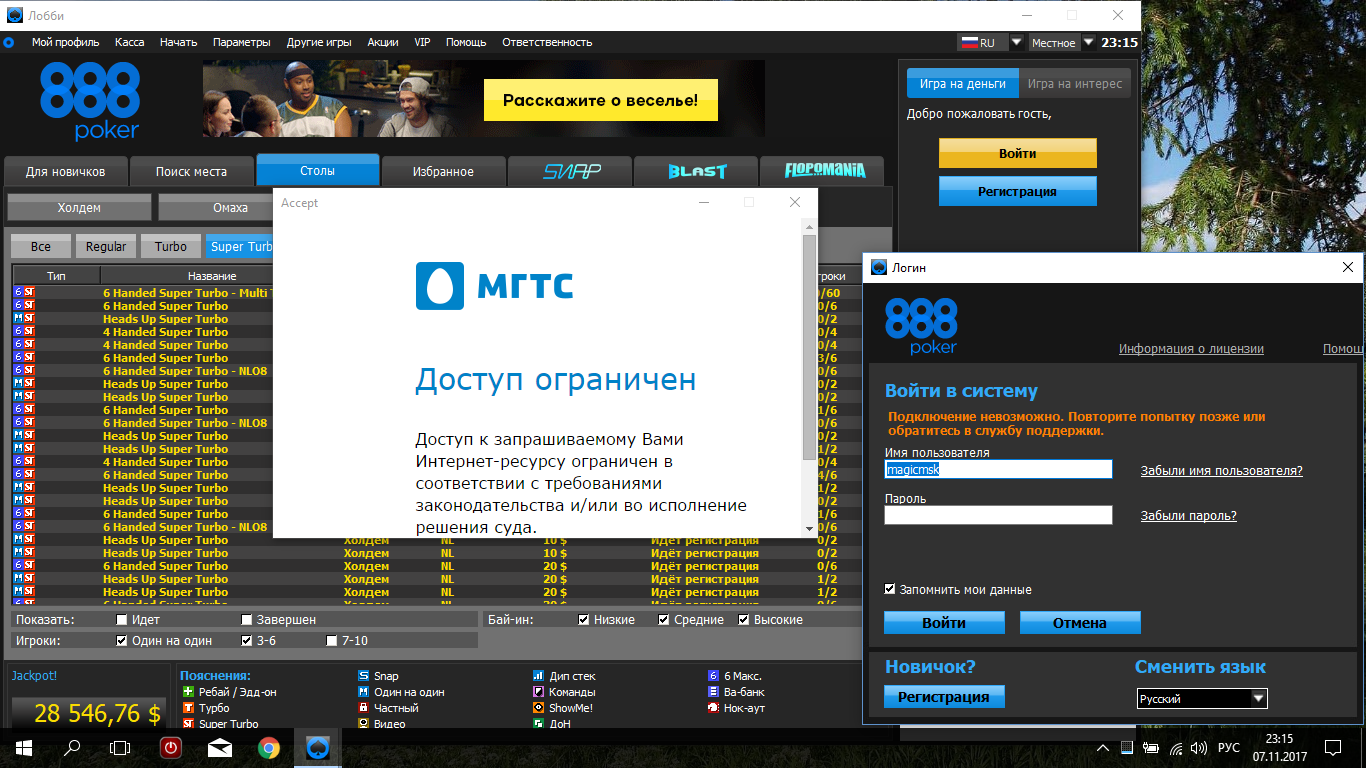1366x768 pixels.
Task: Open the Mail app on the taskbar
Action: click(x=220, y=747)
